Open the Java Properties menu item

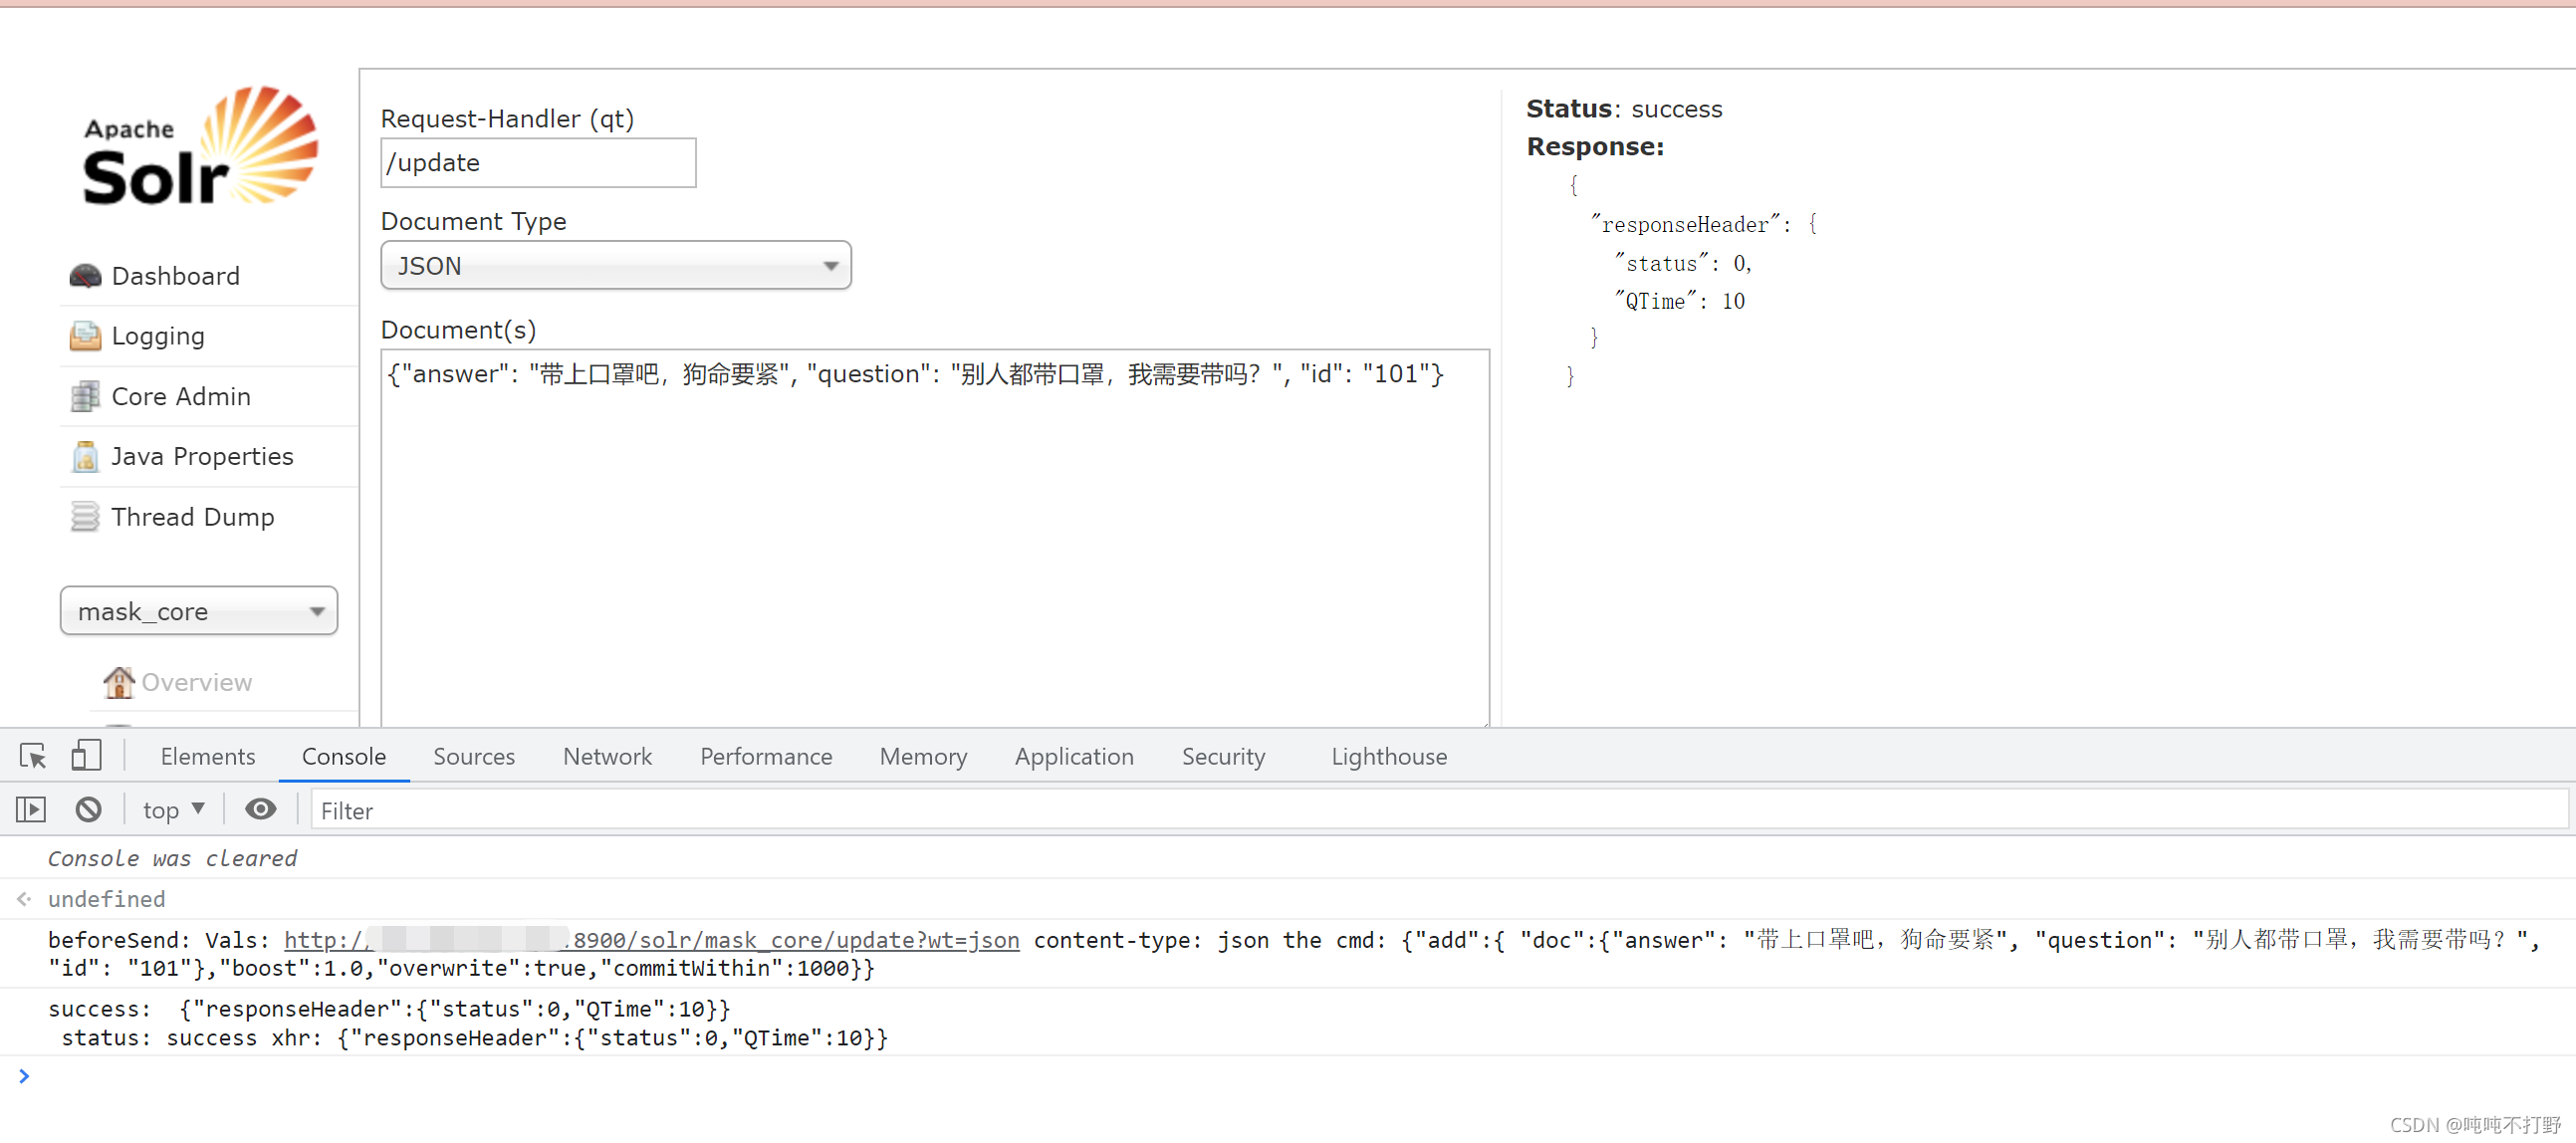click(x=202, y=456)
